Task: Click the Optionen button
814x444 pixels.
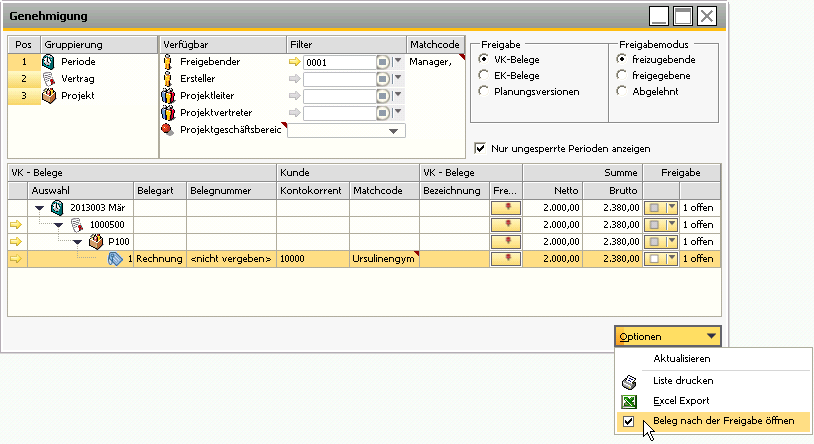Action: [667, 337]
